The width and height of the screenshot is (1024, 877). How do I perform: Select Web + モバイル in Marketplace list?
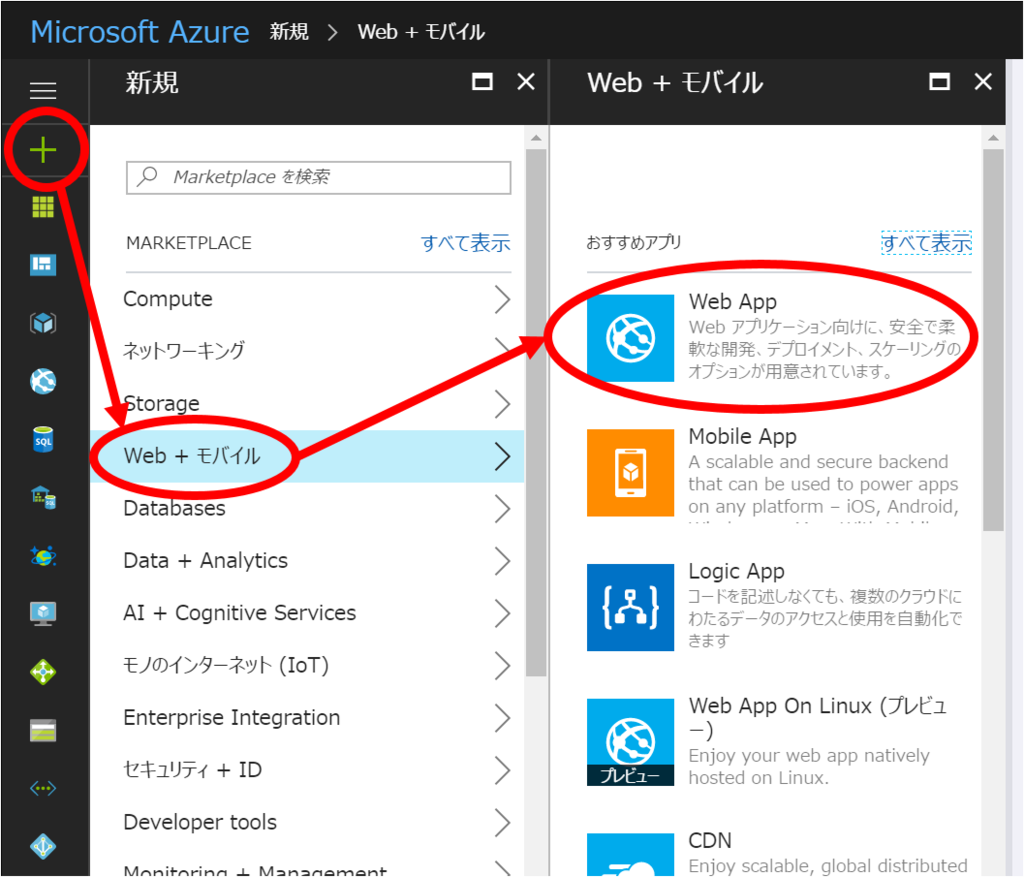[308, 456]
